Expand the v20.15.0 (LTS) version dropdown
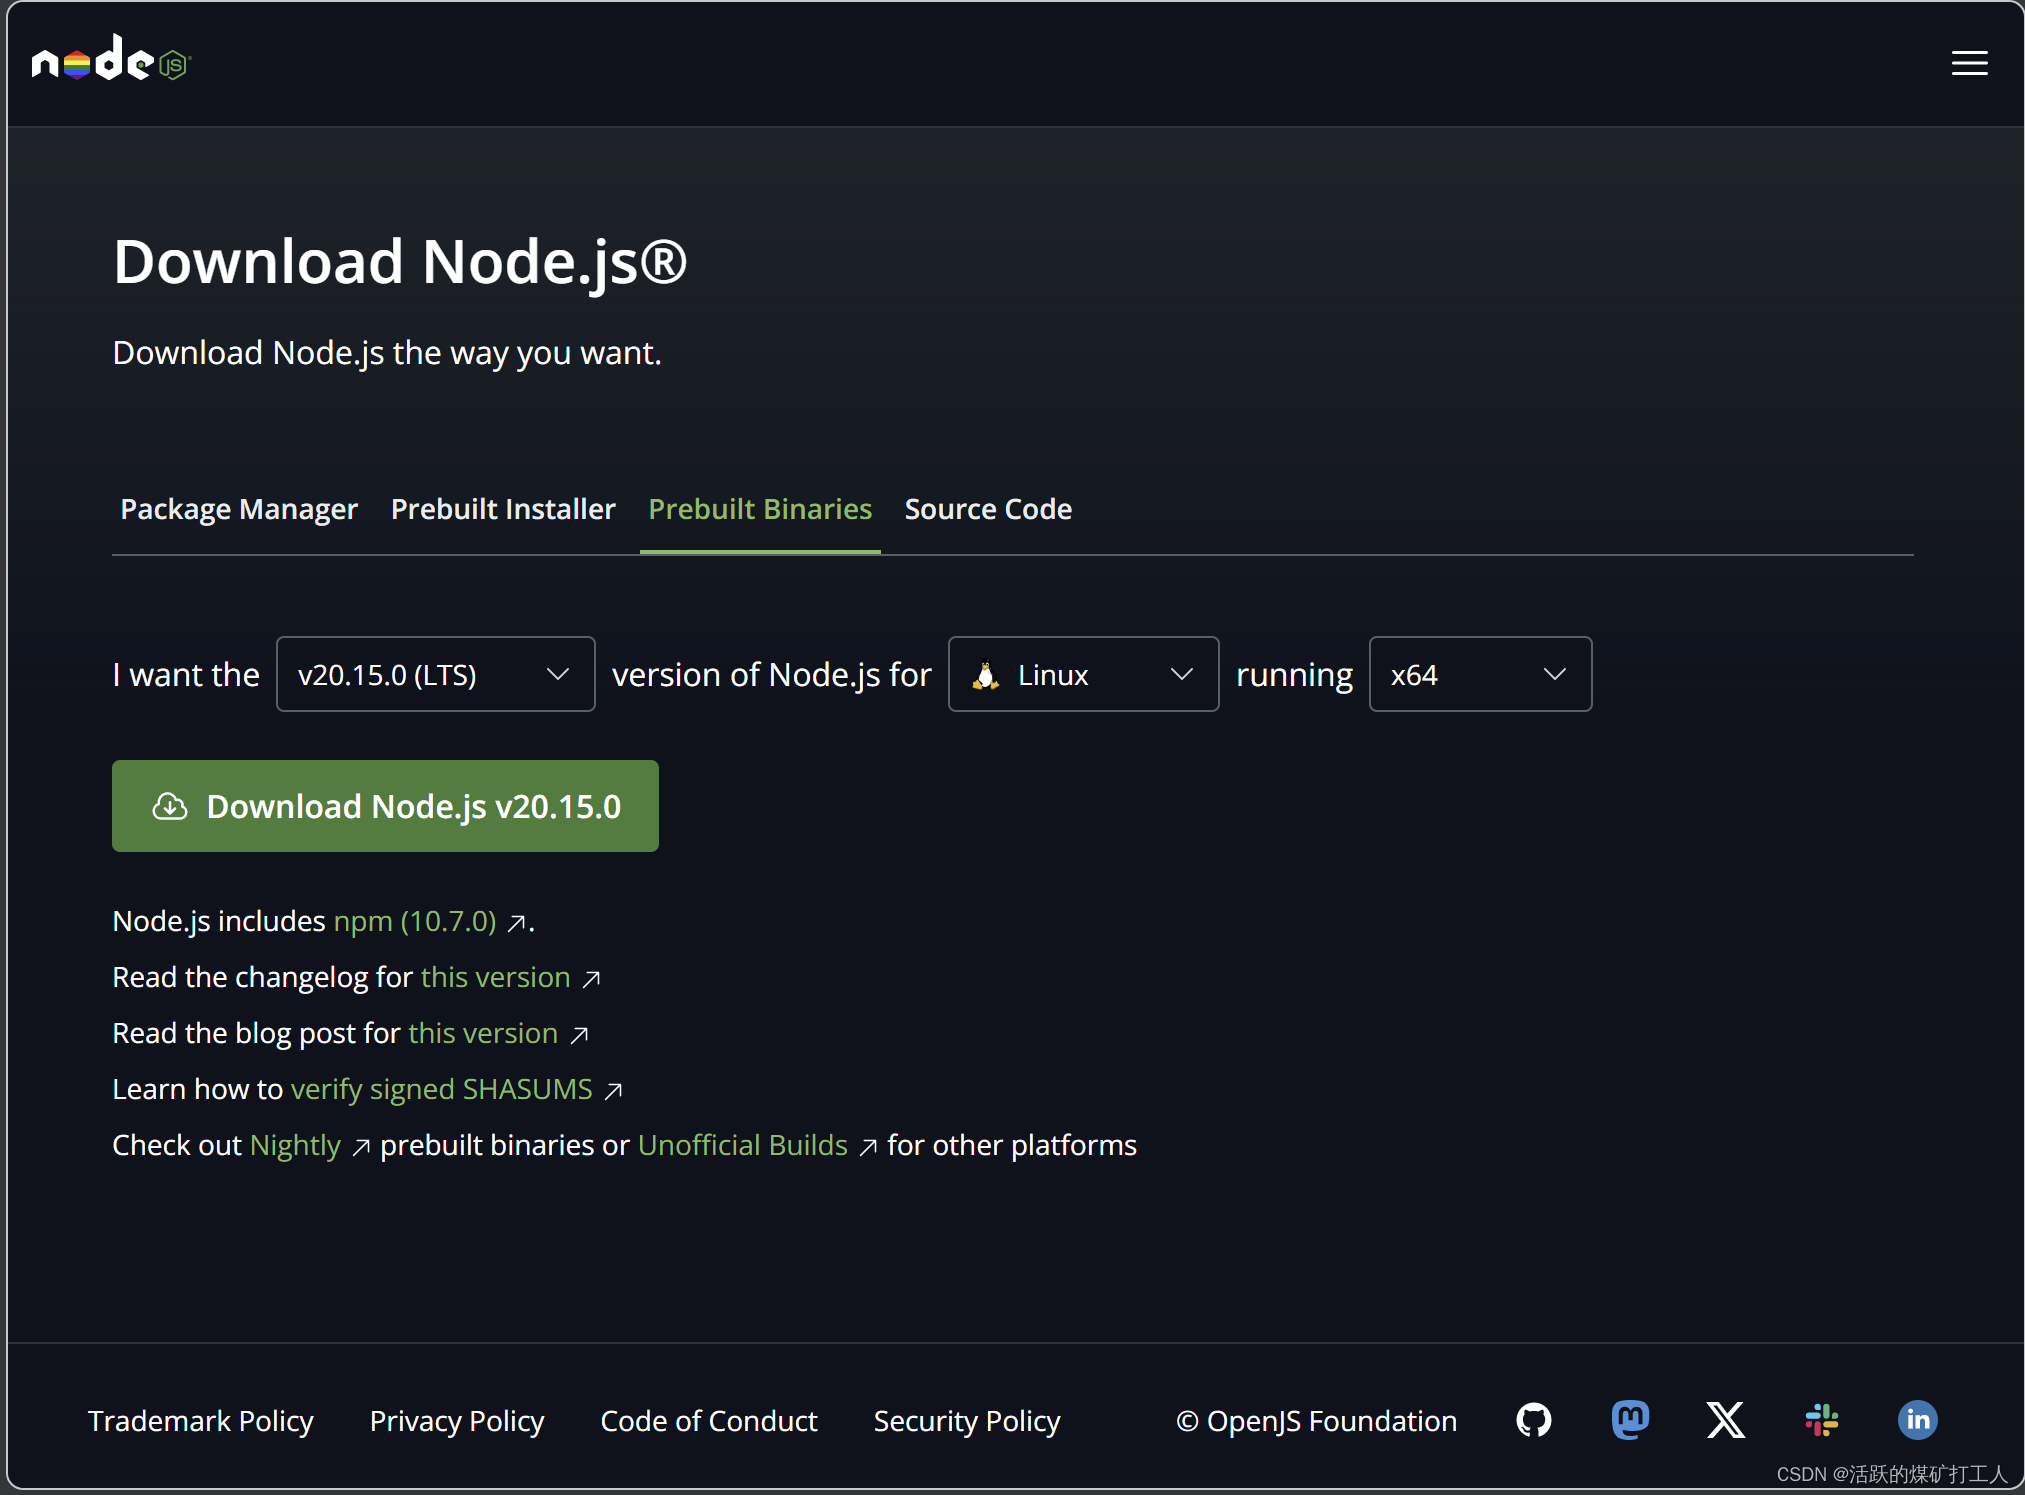2025x1495 pixels. coord(435,674)
